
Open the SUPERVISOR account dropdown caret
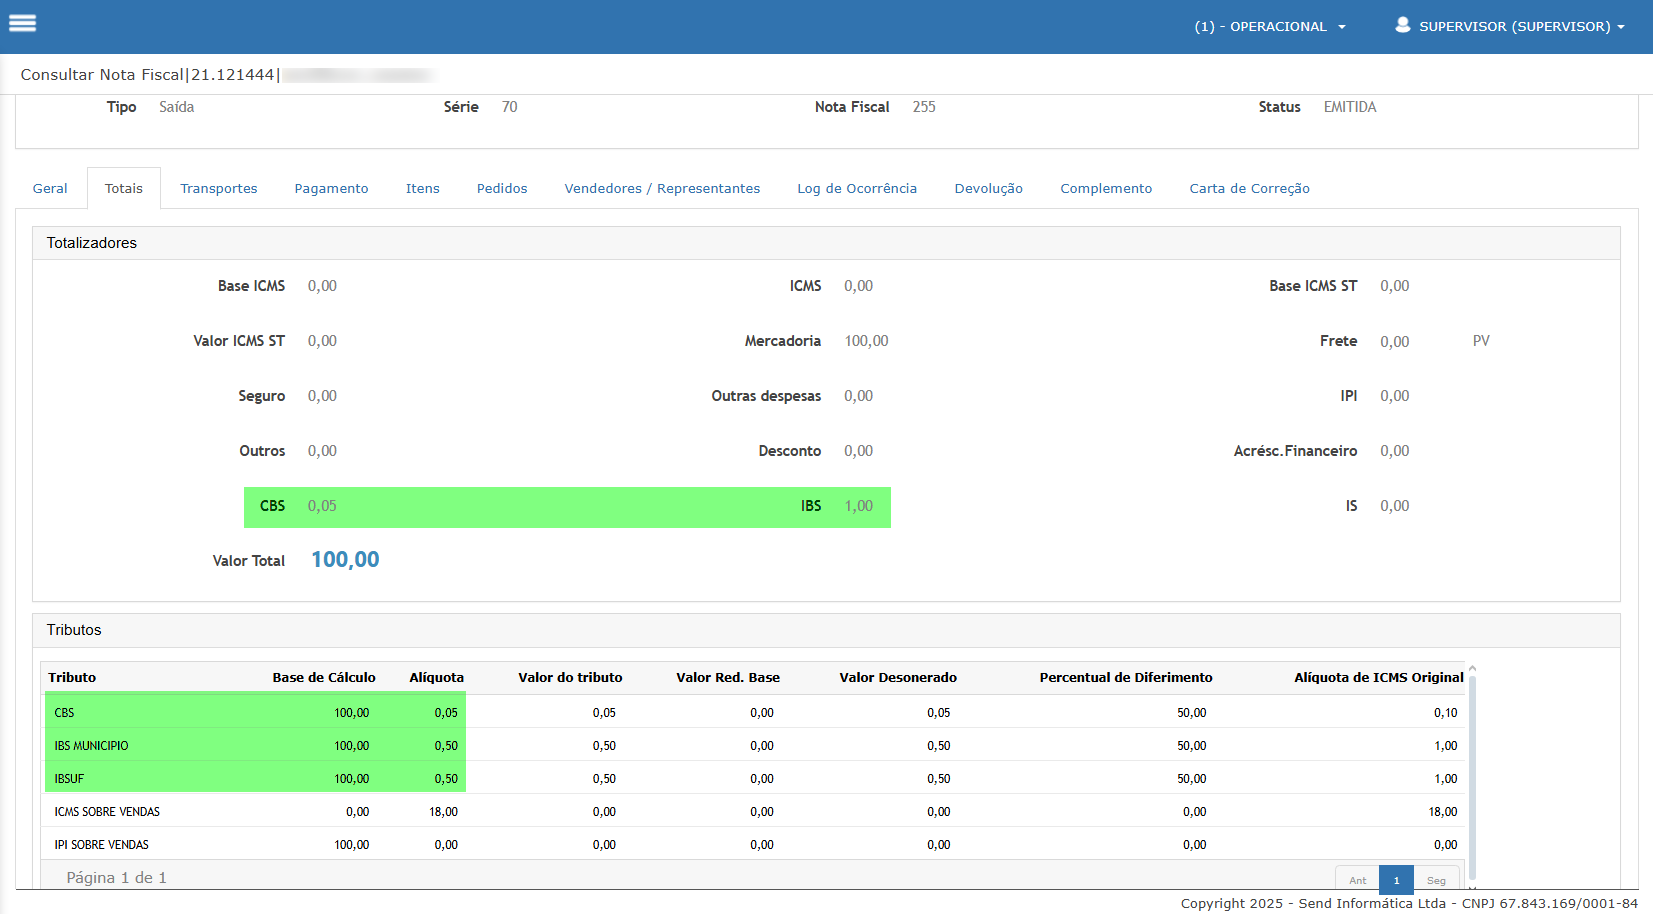tap(1621, 27)
